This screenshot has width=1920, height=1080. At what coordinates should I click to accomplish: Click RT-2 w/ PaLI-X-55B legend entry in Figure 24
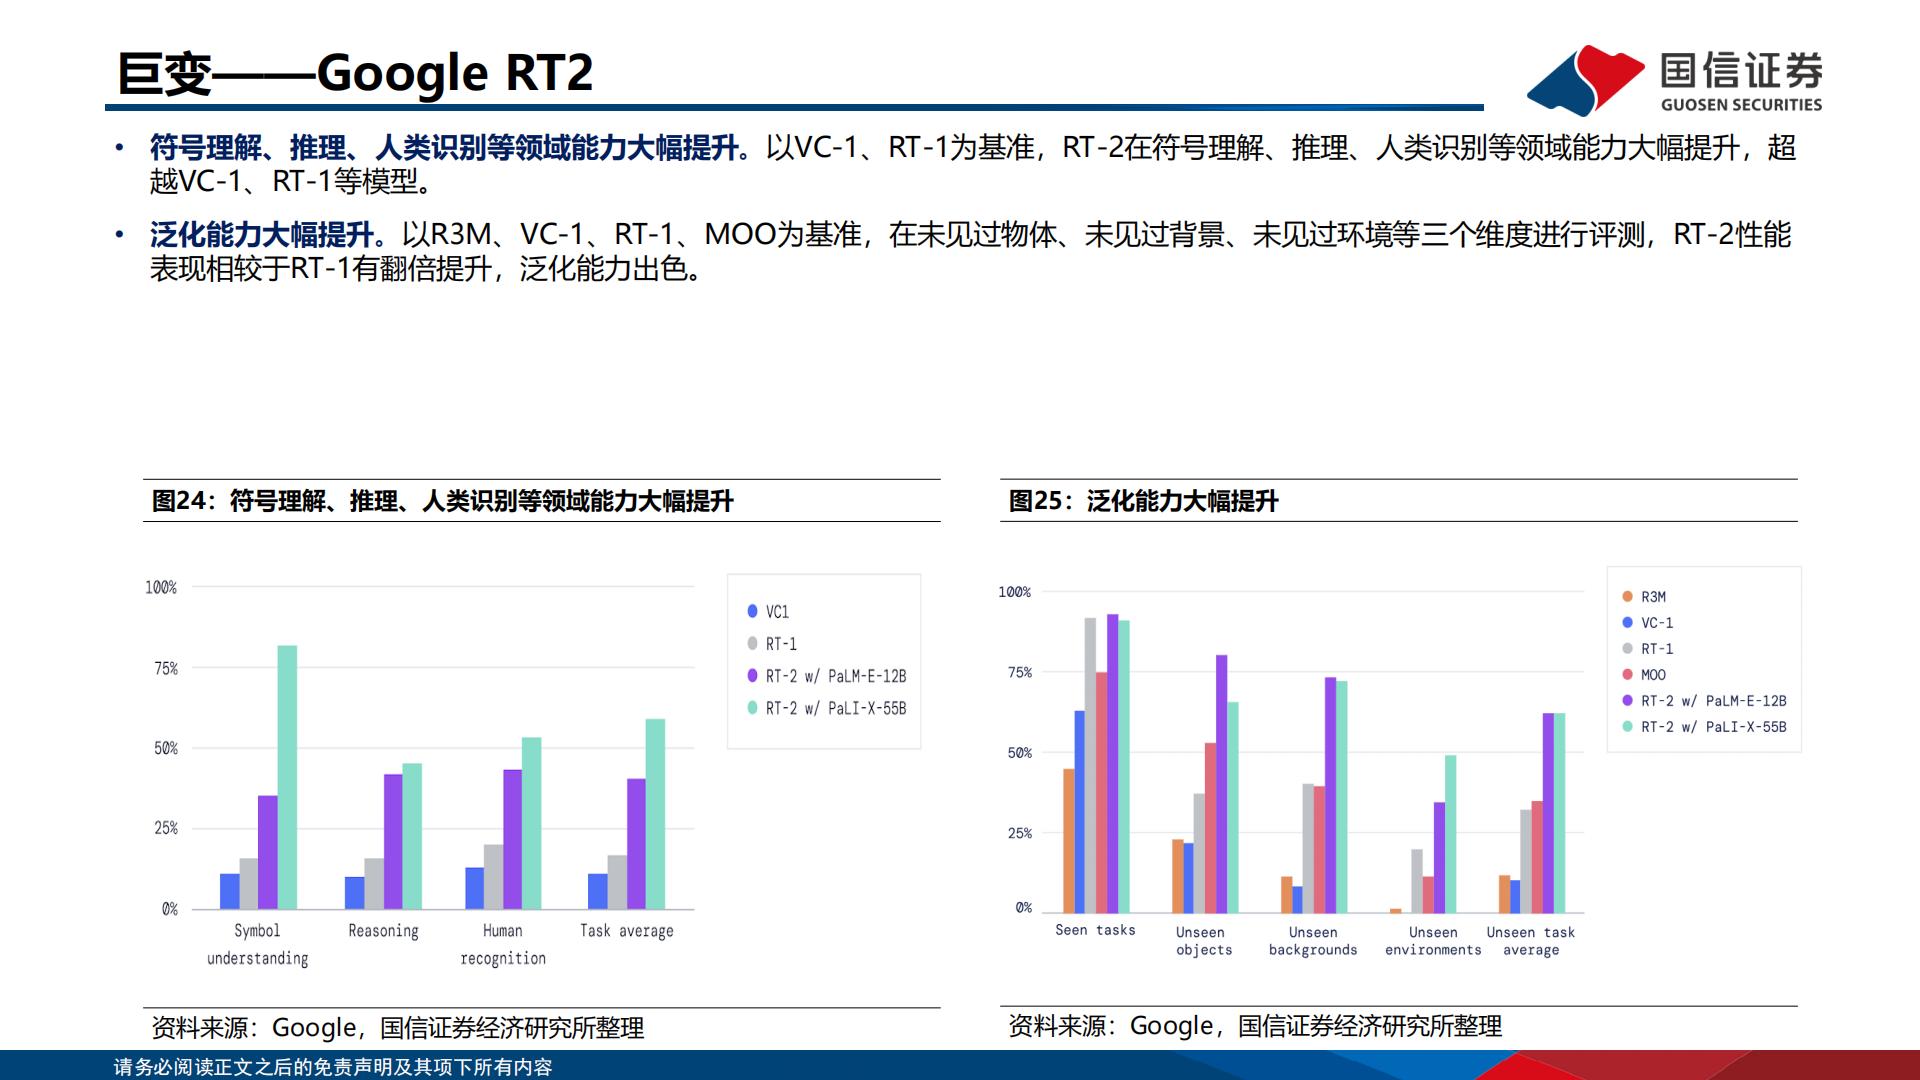pos(826,708)
